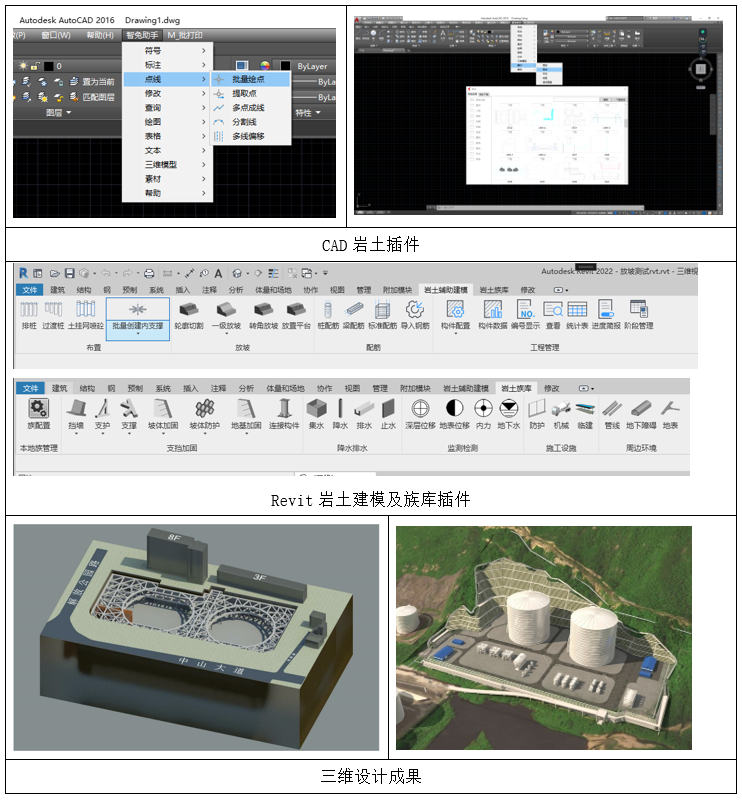
Task: Select the 编号显示 tool
Action: (x=525, y=315)
